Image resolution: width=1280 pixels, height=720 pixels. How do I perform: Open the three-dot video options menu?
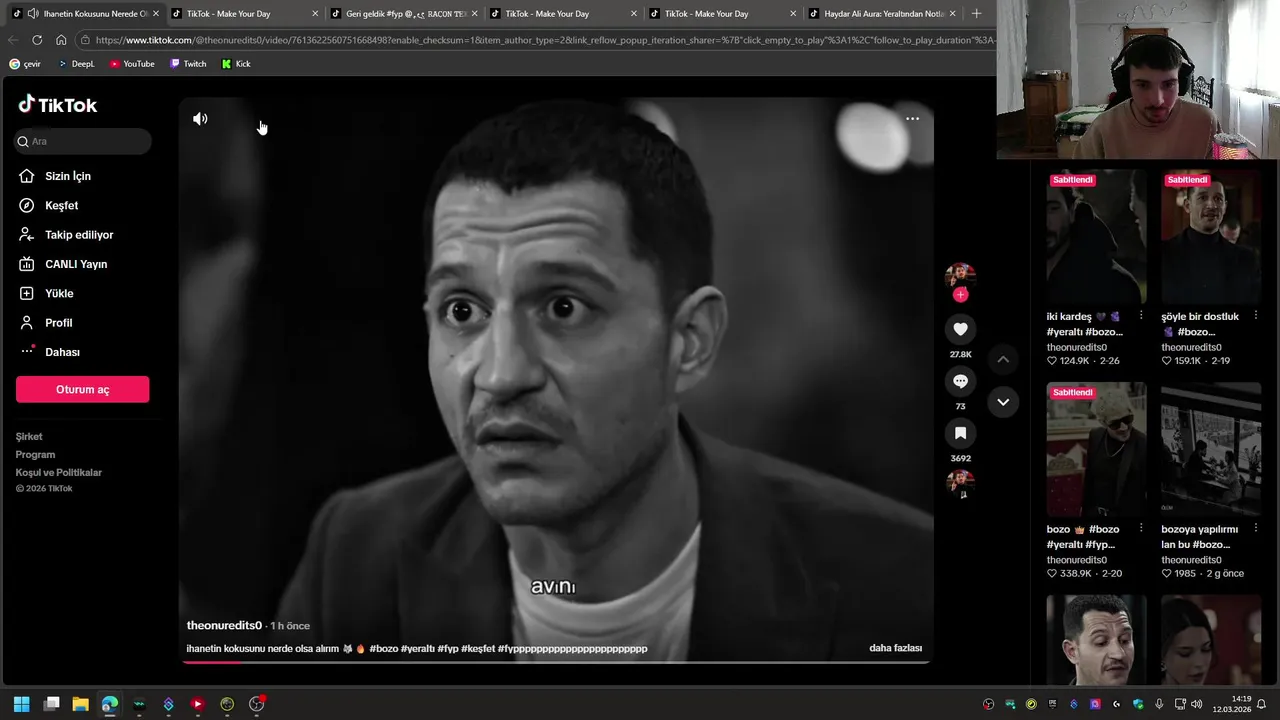[x=912, y=118]
